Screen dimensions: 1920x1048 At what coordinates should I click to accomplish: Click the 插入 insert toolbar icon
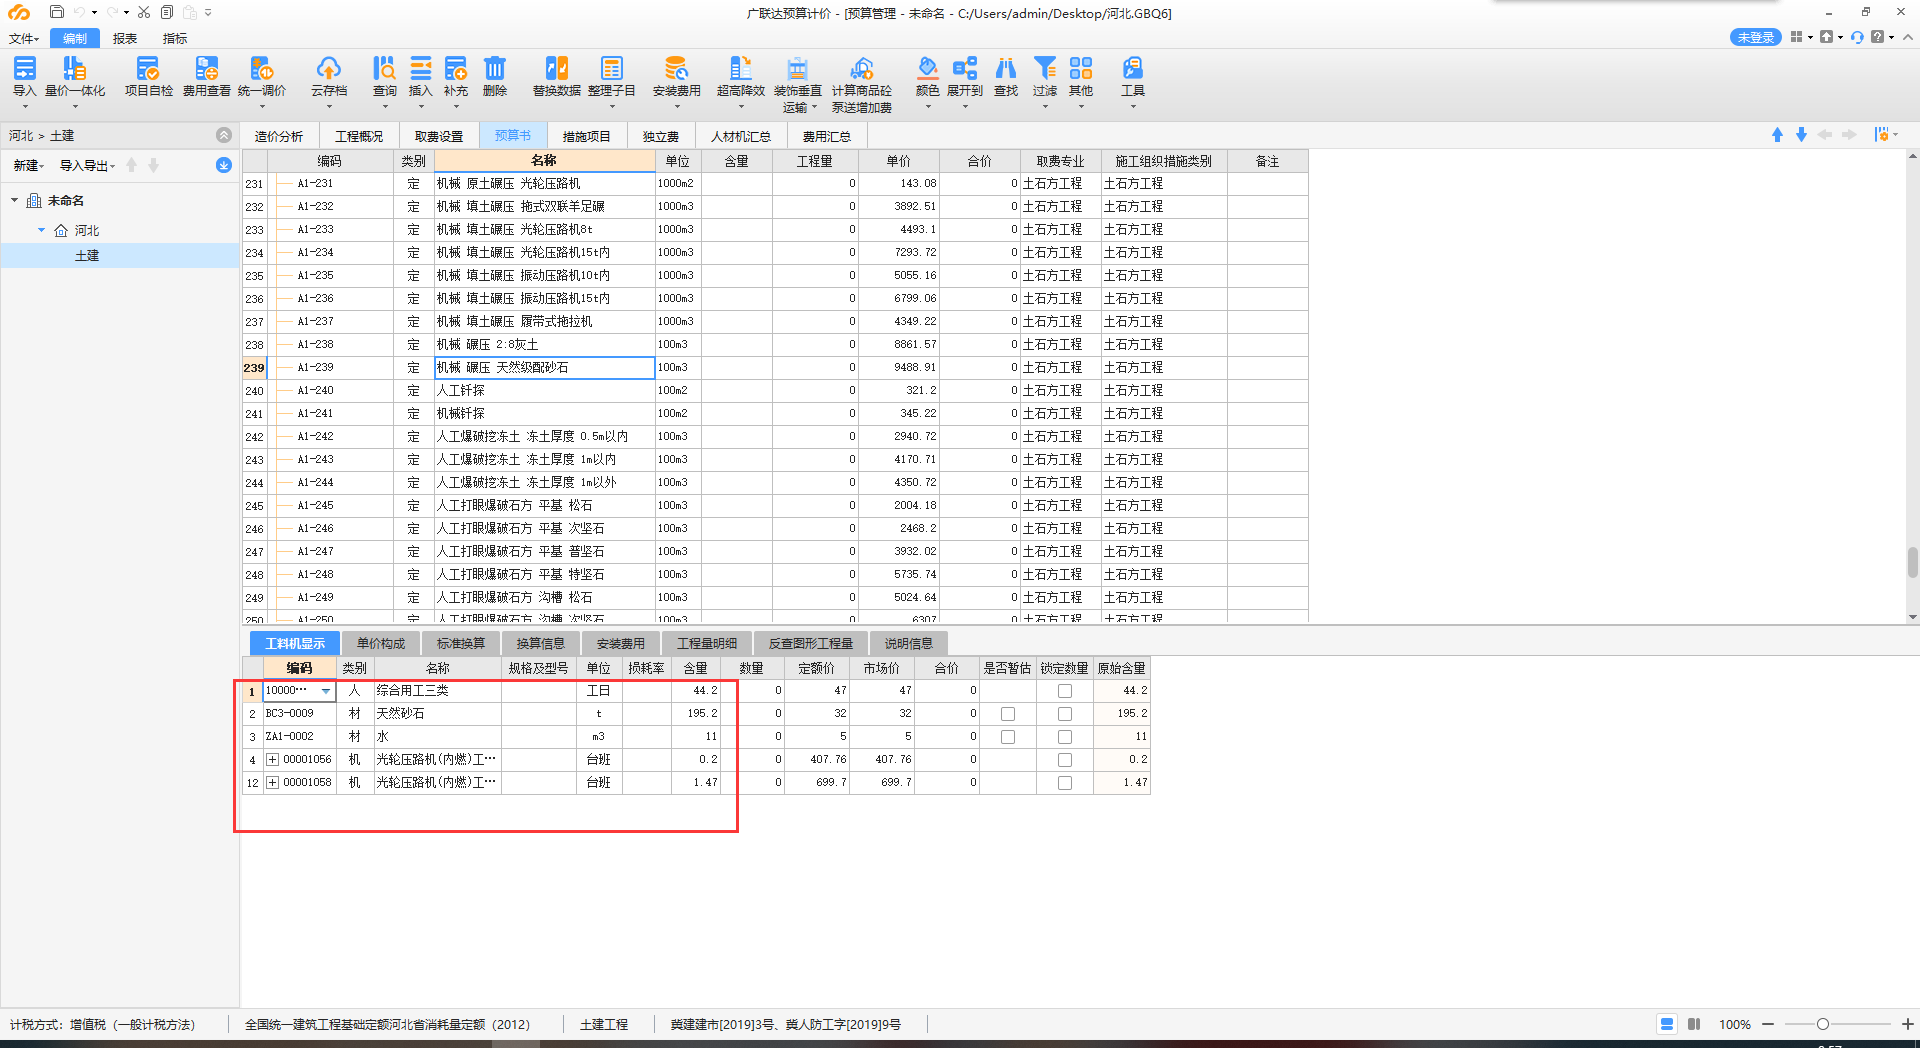coord(421,77)
